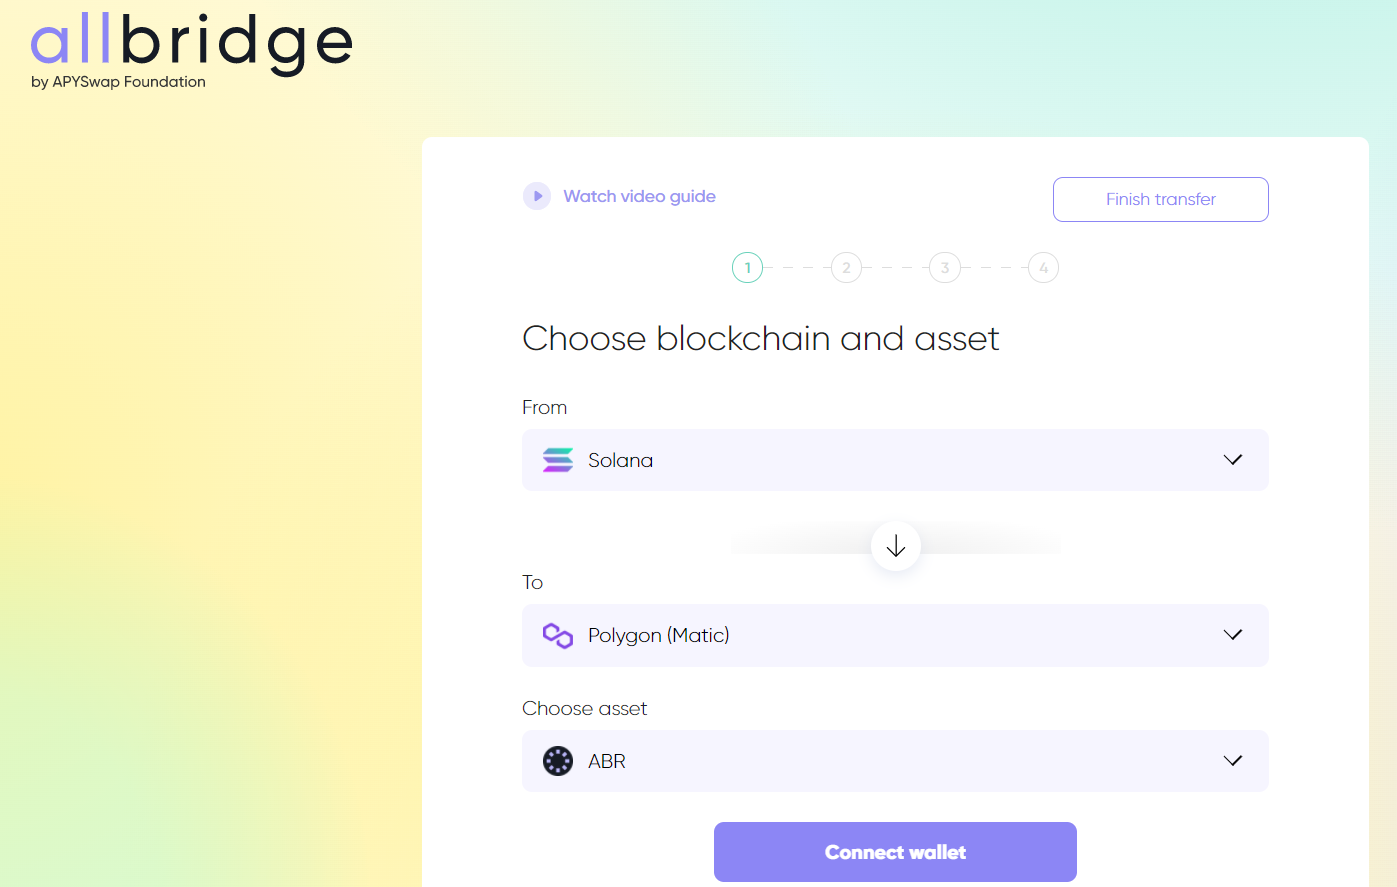Click the circular arrow button between From and To
This screenshot has width=1397, height=887.
(895, 546)
